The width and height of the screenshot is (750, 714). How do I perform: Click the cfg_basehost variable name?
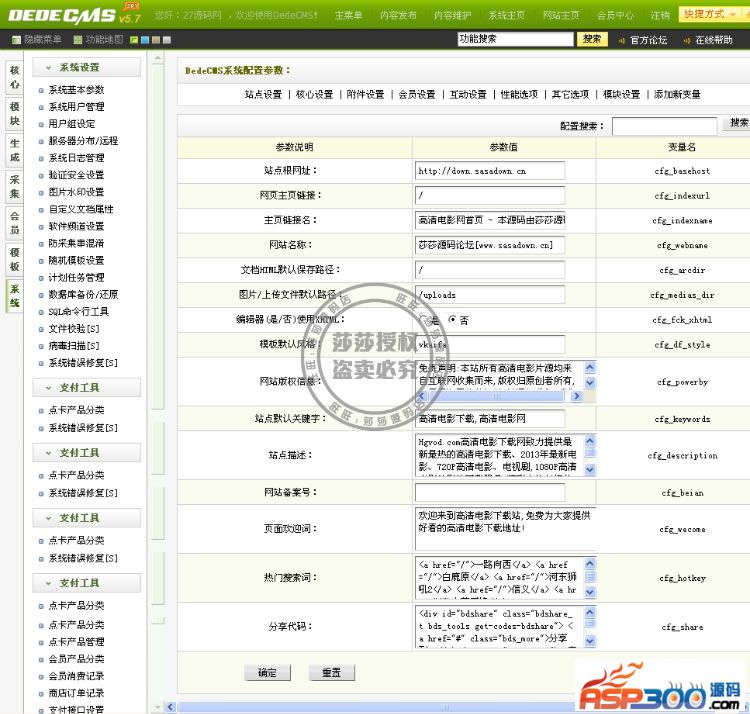pos(682,171)
